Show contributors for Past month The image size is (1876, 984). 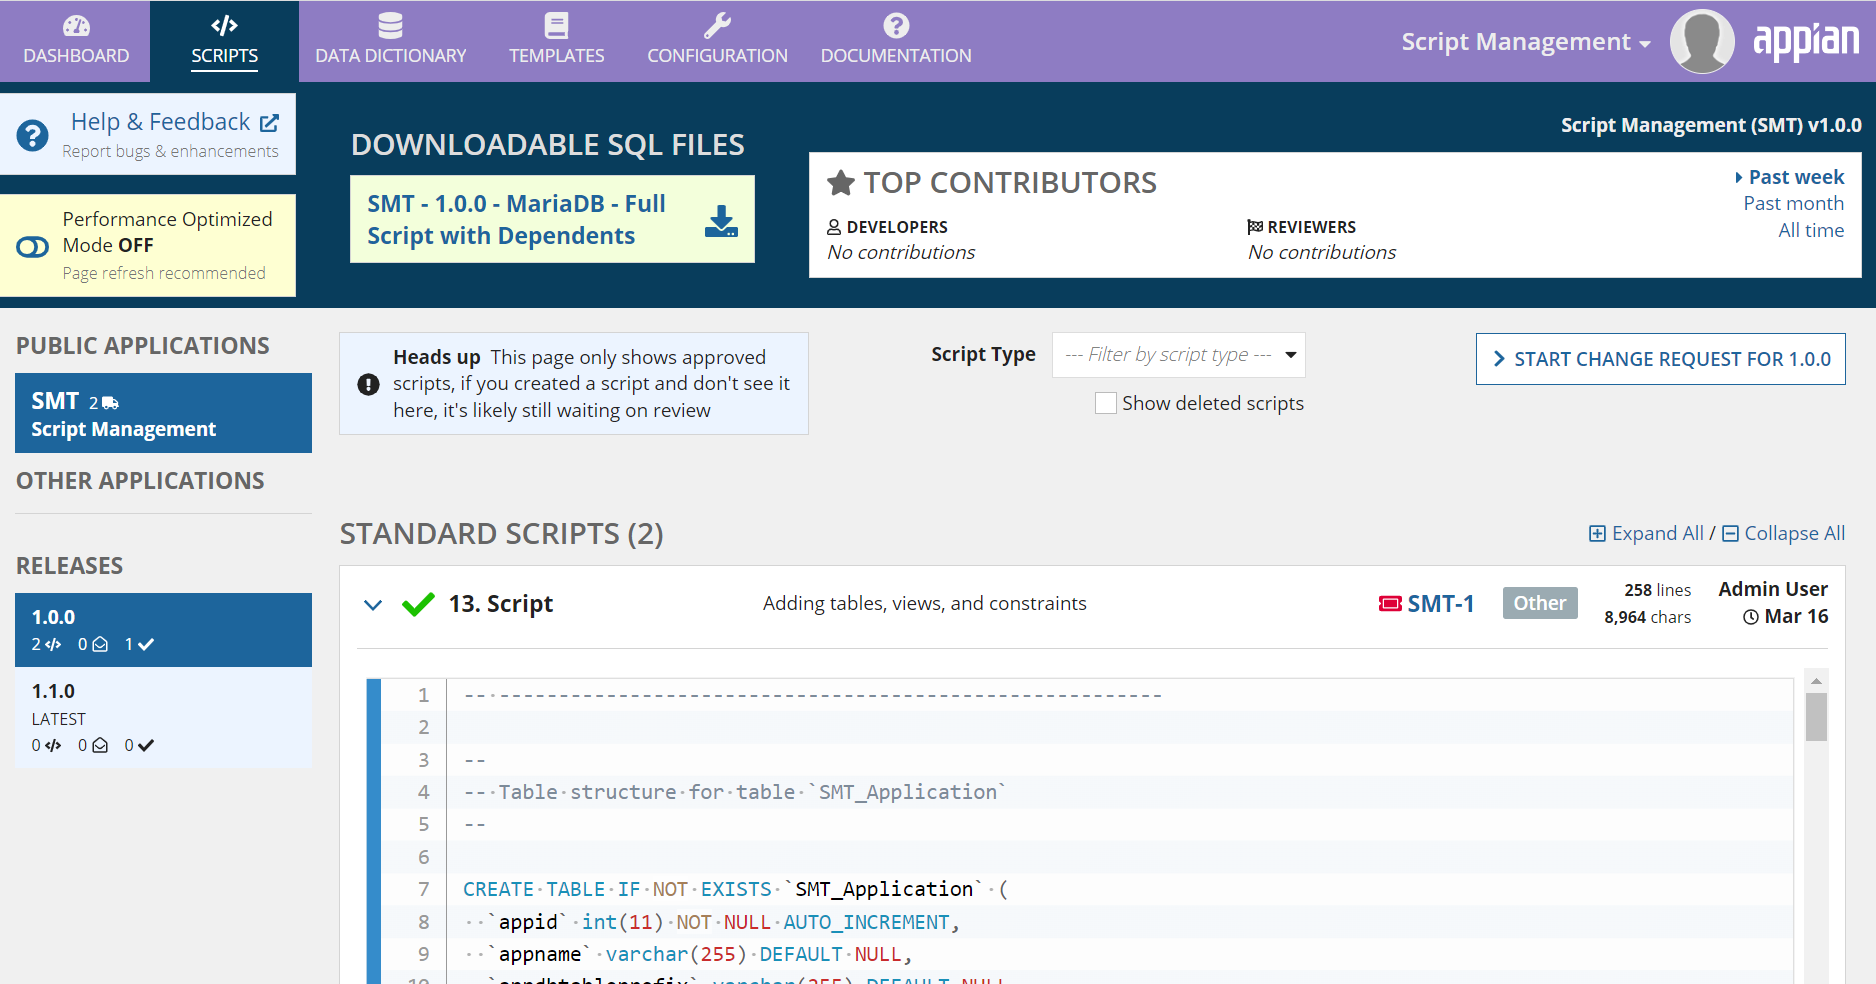tap(1793, 204)
